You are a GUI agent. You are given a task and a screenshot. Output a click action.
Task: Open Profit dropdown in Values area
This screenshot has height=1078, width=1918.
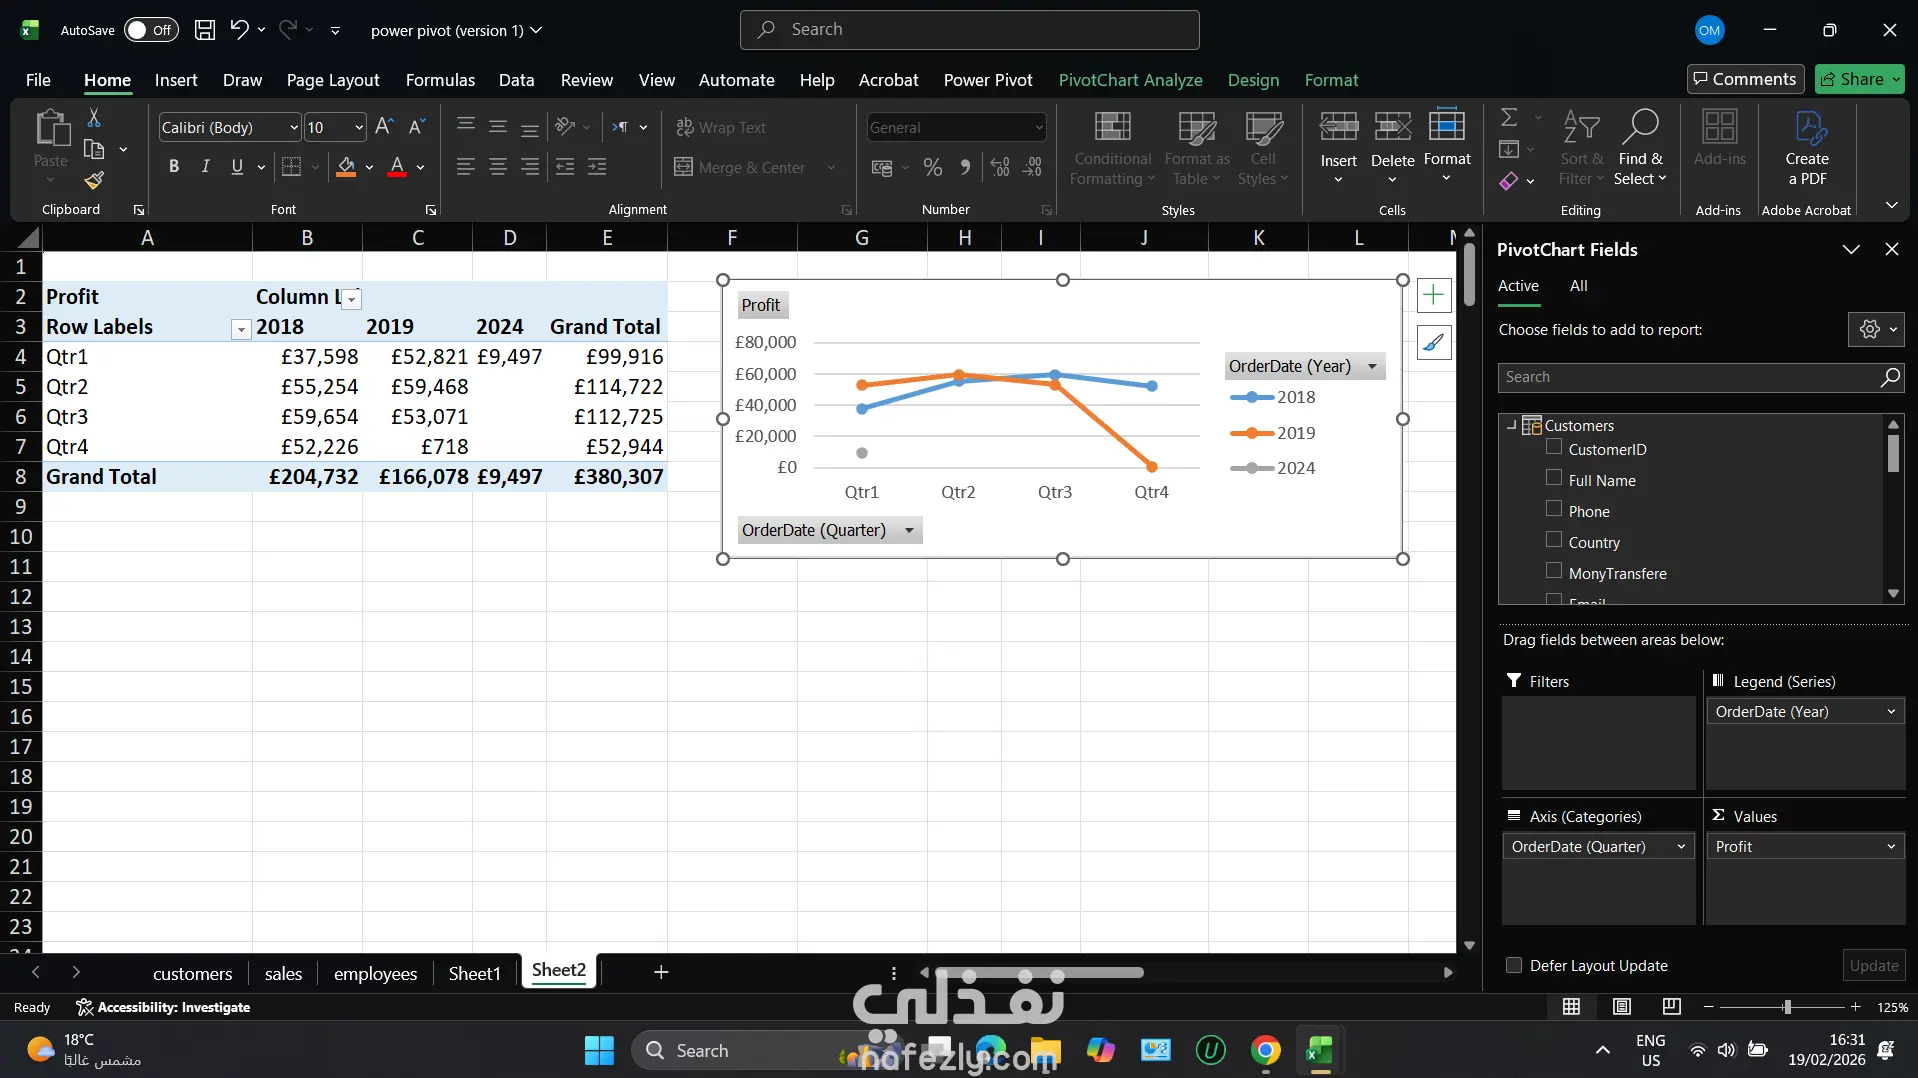click(x=1891, y=847)
